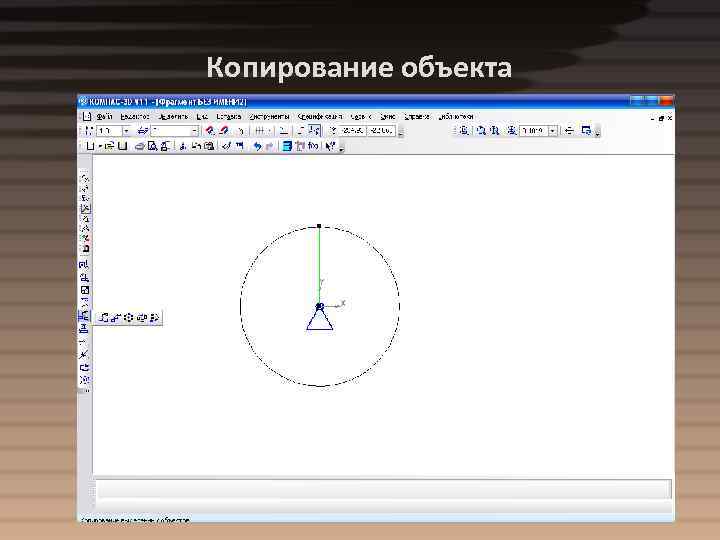Open the Библиотеки menu

click(x=456, y=117)
